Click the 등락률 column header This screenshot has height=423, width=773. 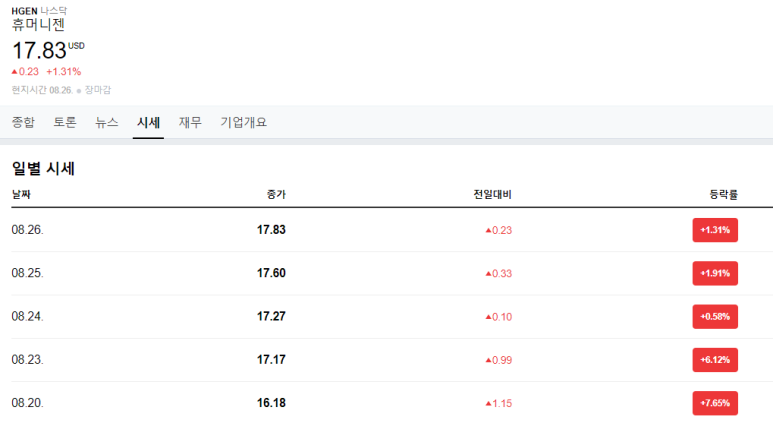[724, 194]
